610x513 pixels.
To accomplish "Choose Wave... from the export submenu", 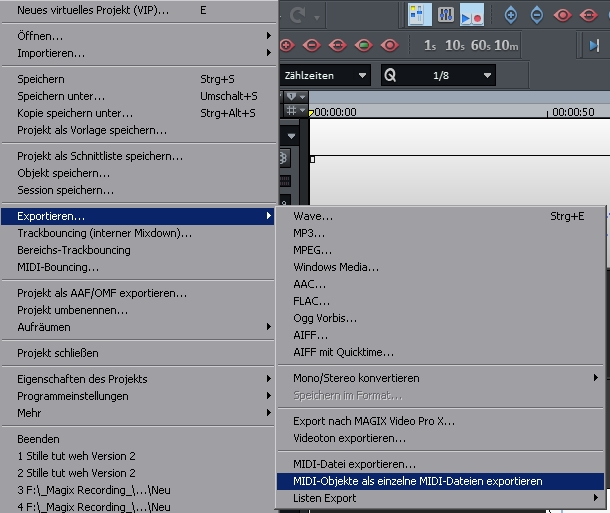I will coord(313,215).
